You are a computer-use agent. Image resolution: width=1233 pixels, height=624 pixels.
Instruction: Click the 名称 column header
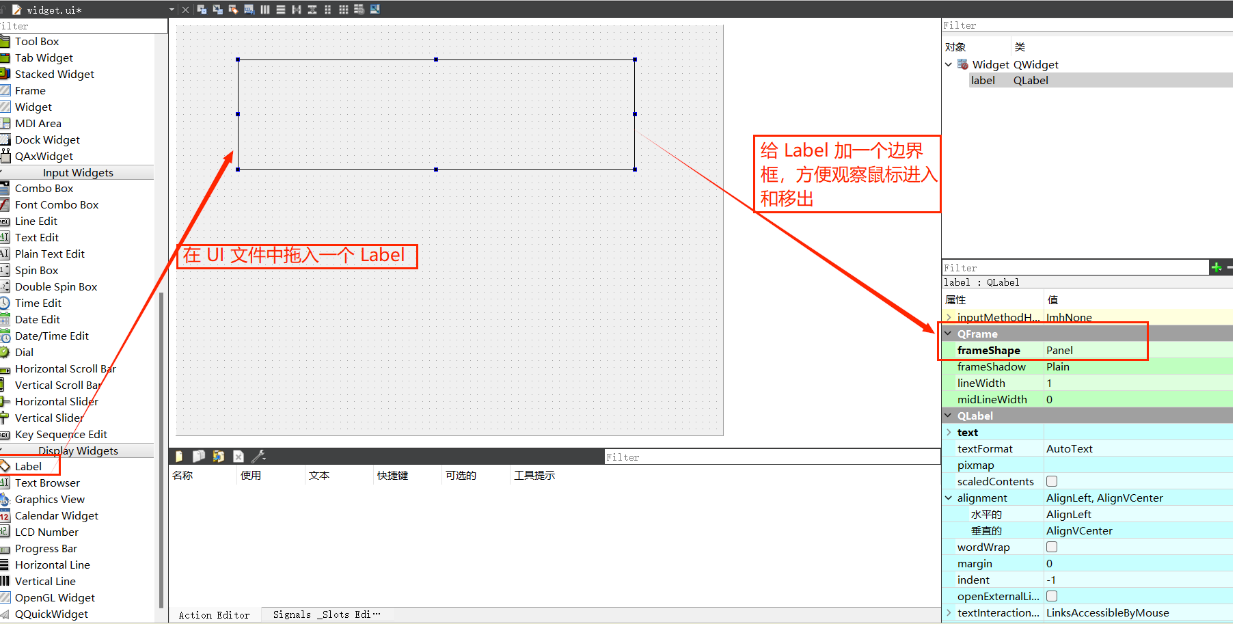(x=182, y=476)
